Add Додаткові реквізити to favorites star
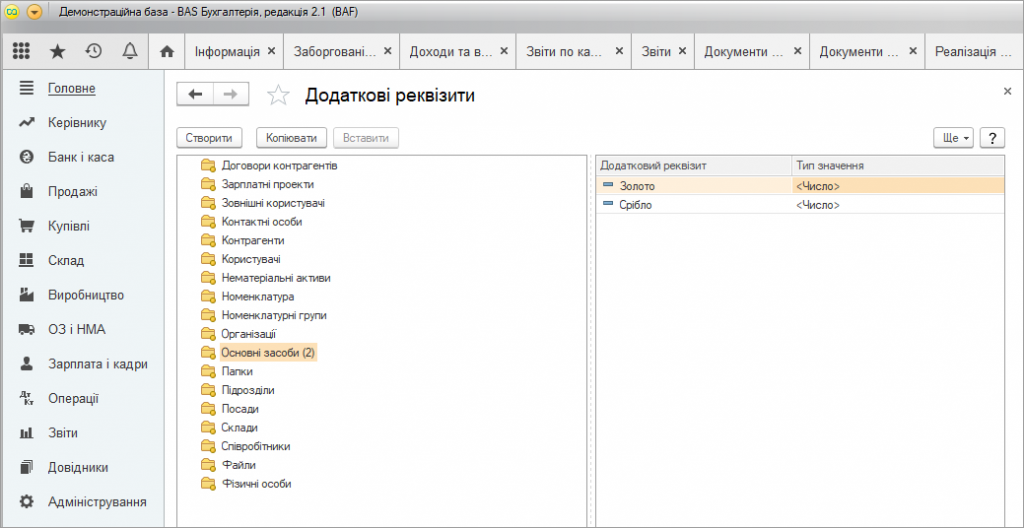The width and height of the screenshot is (1024, 528). [x=278, y=95]
